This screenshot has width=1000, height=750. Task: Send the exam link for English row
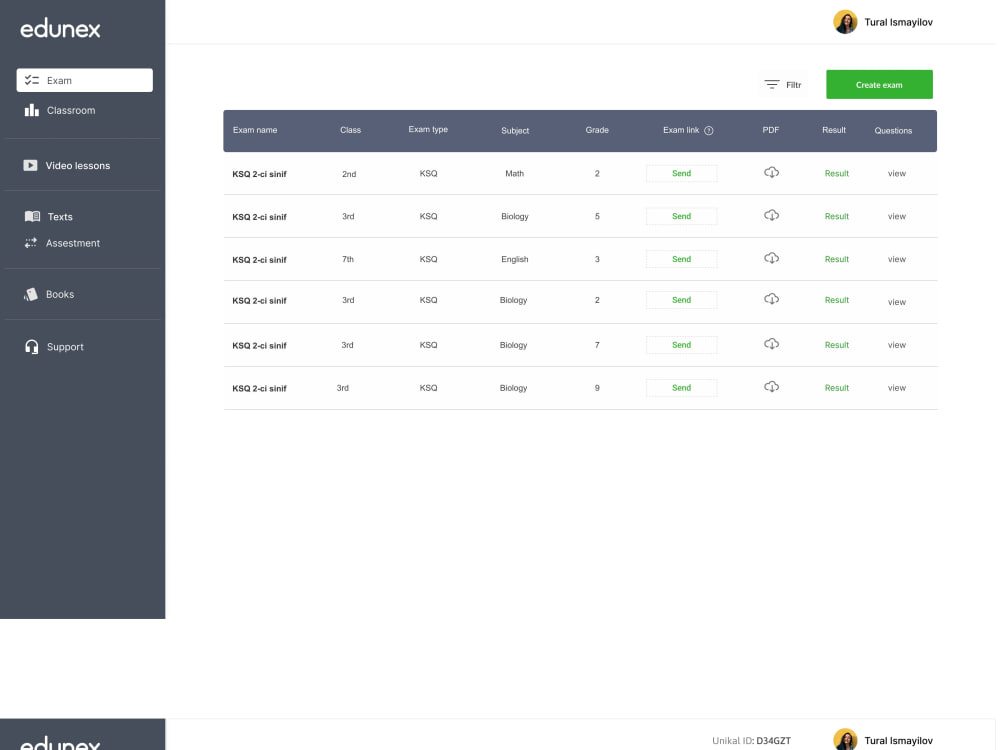[681, 259]
